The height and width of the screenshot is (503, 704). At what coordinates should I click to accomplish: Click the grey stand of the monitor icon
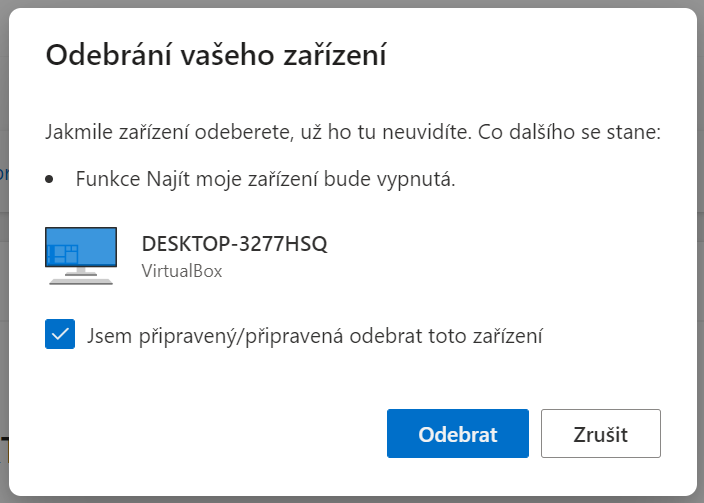(81, 276)
